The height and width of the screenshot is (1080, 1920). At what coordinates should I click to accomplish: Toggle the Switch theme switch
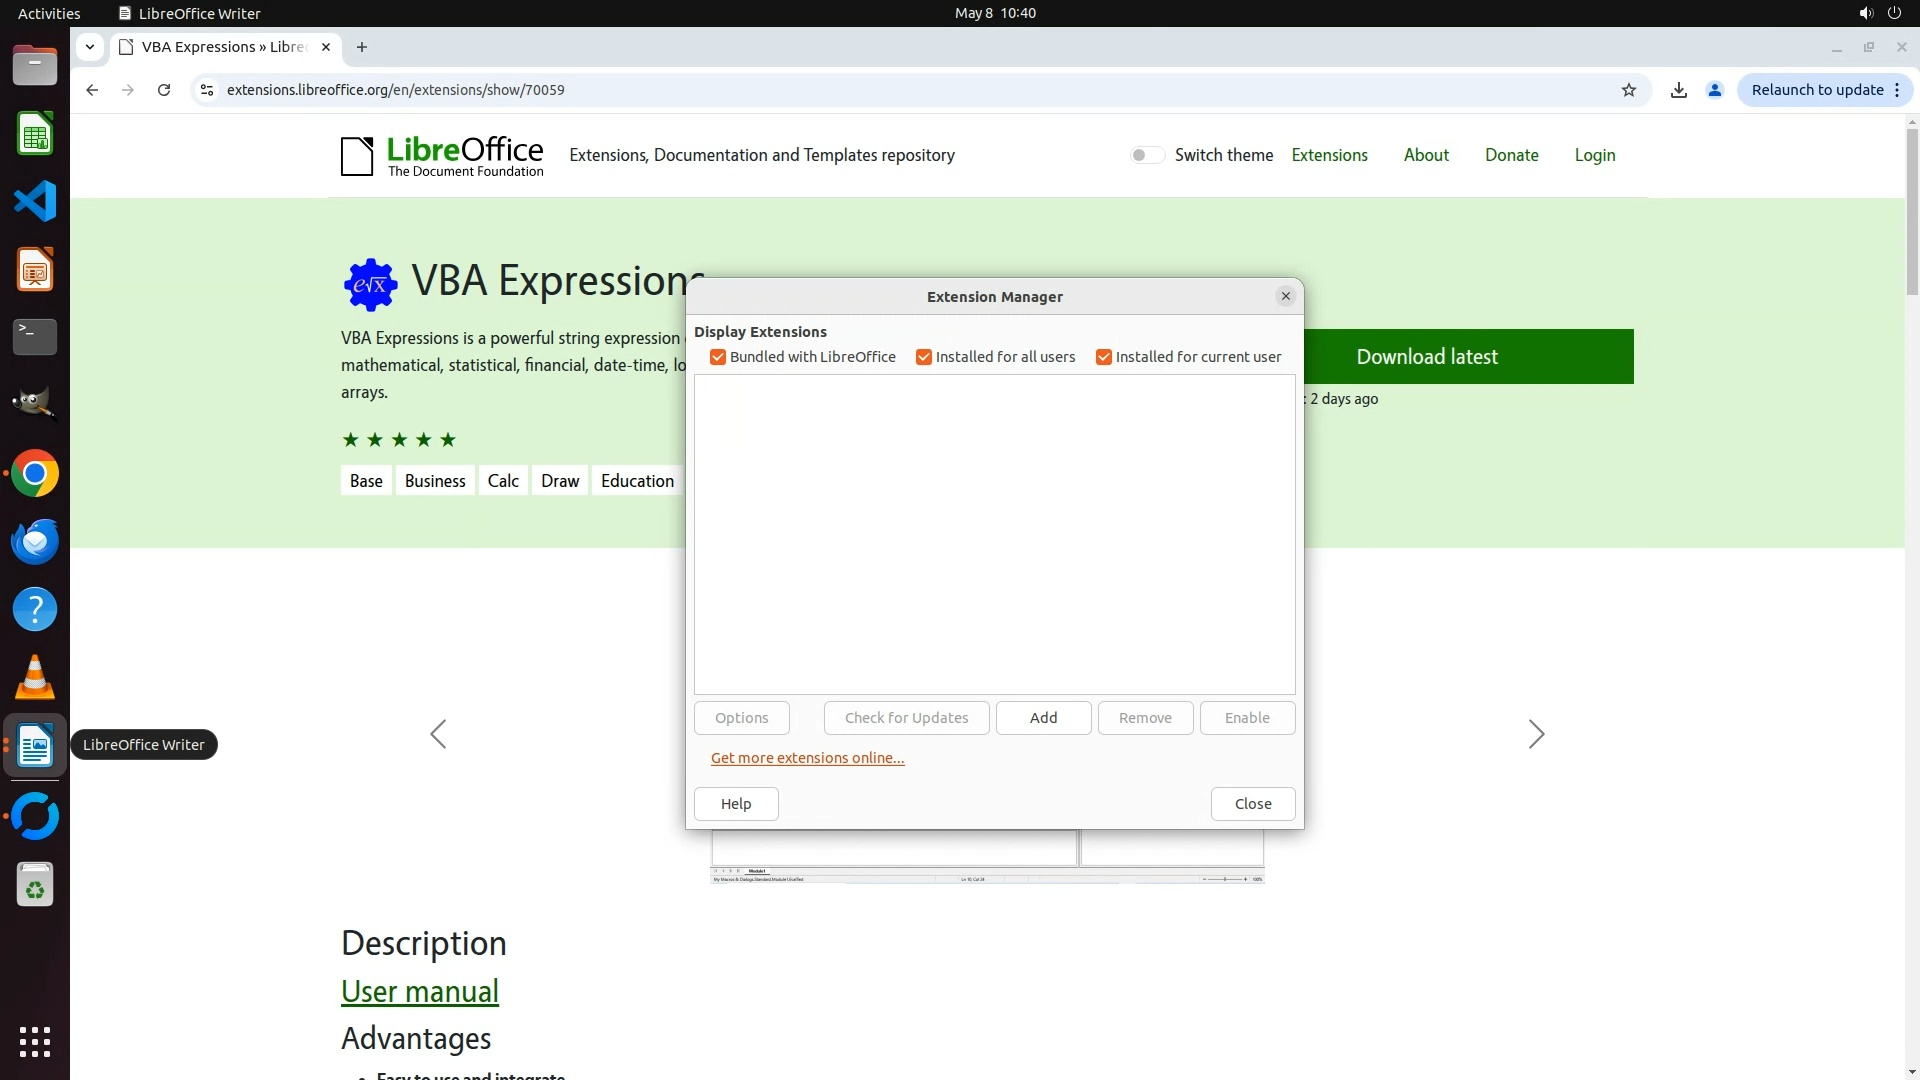tap(1146, 155)
